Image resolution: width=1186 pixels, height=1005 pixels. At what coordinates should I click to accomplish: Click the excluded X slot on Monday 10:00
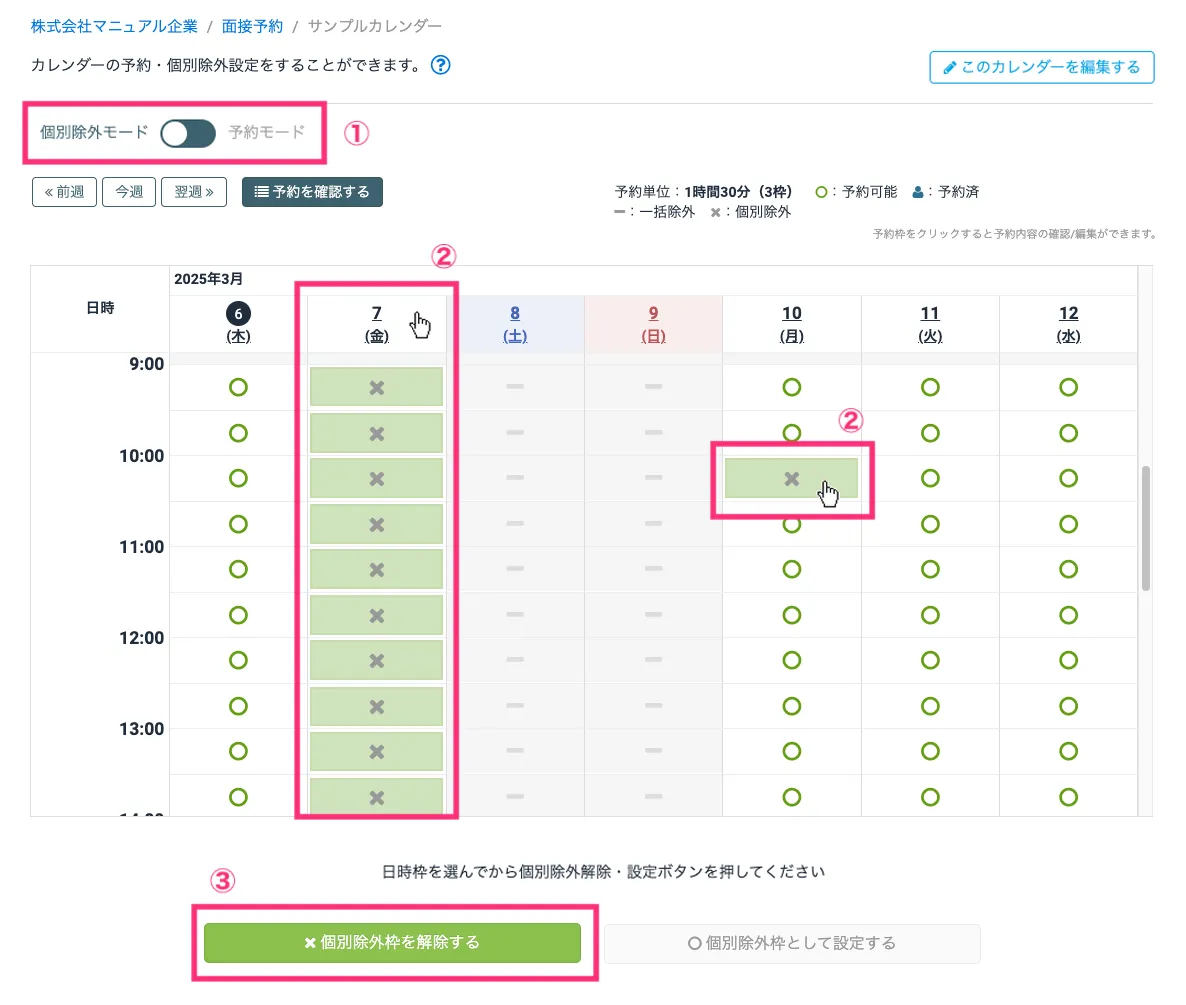coord(791,479)
